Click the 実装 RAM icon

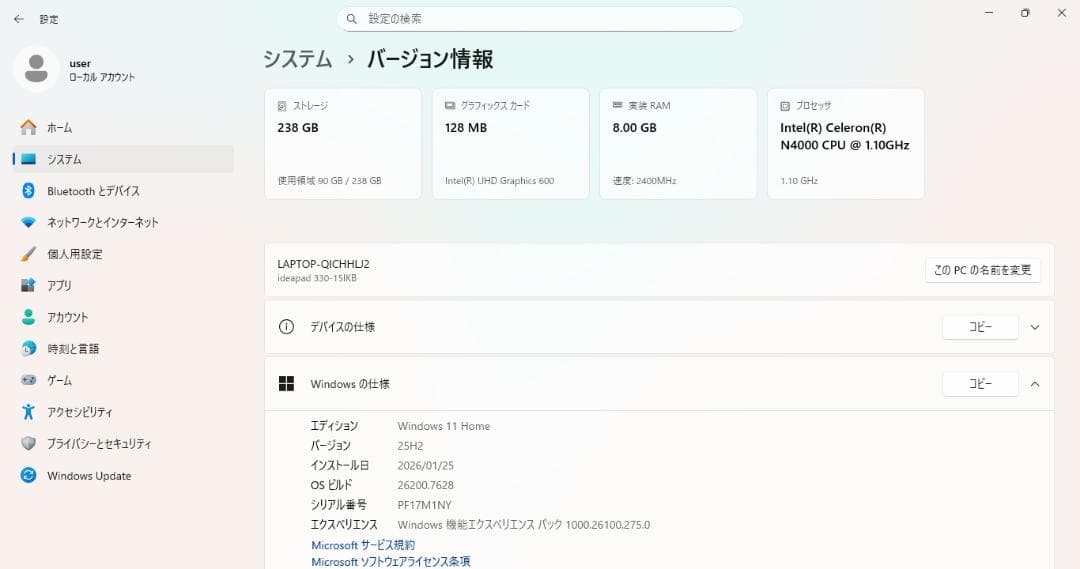(618, 105)
